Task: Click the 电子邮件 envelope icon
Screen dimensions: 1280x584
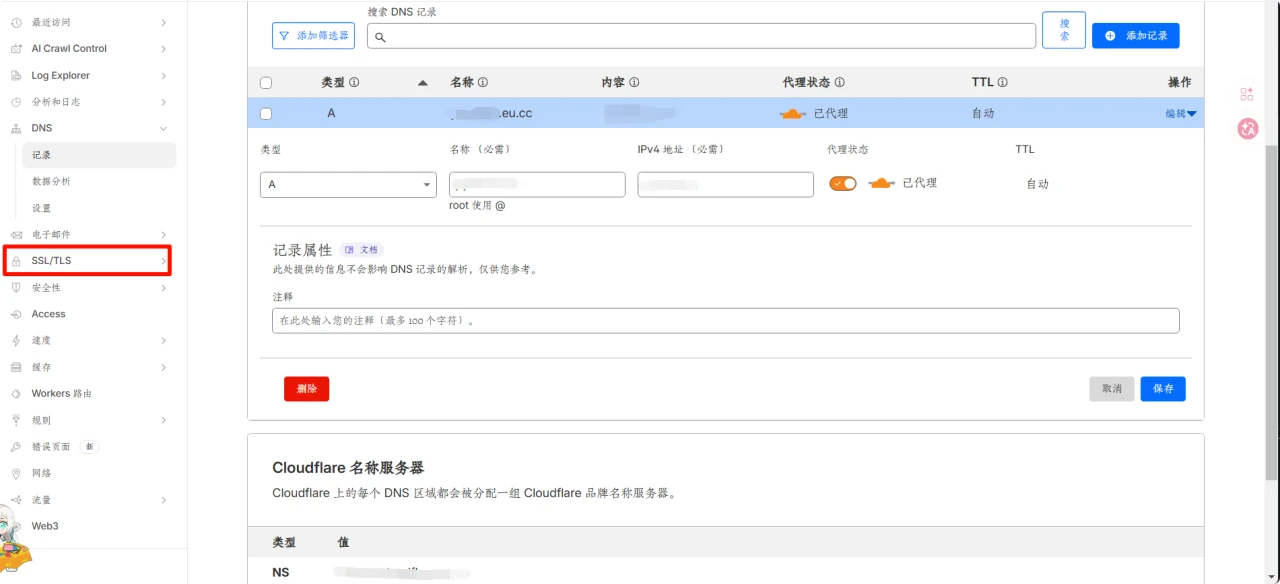Action: tap(16, 234)
